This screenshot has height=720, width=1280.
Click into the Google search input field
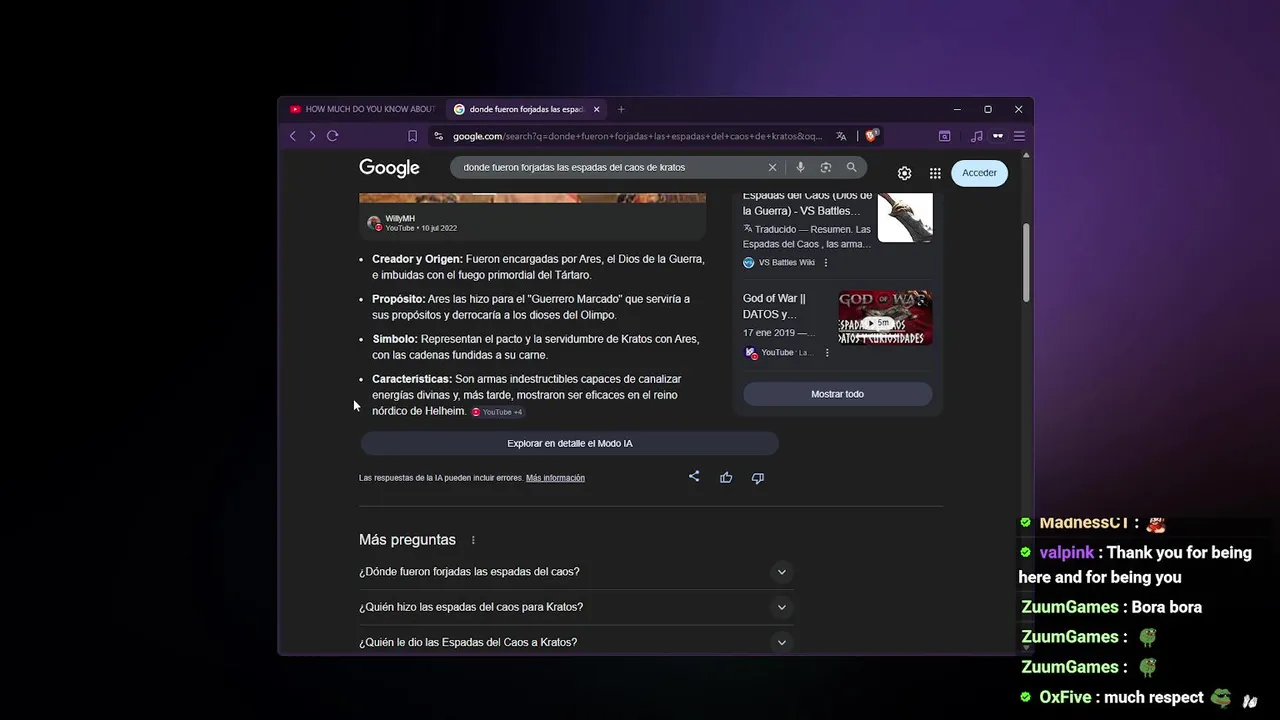coord(610,167)
